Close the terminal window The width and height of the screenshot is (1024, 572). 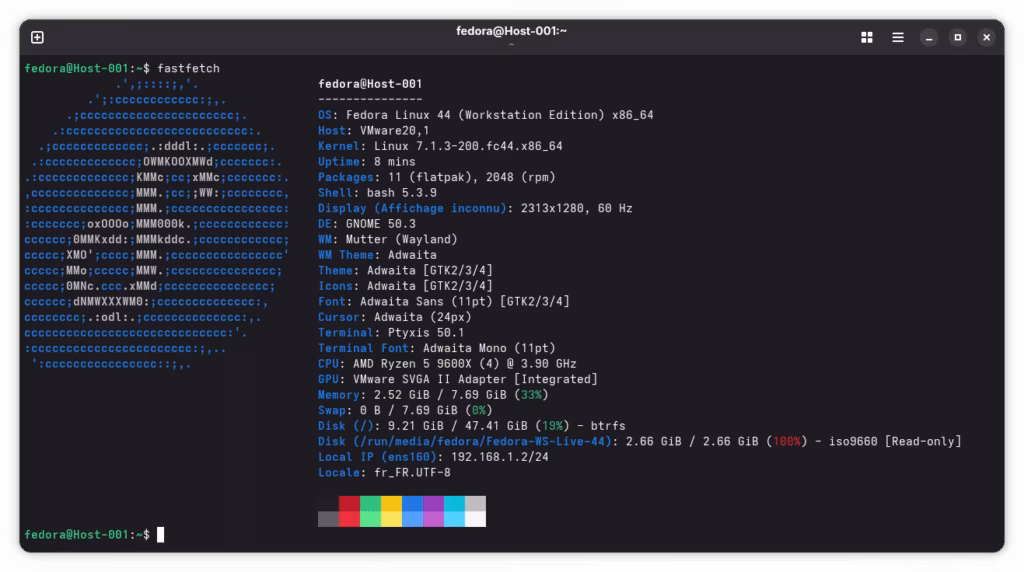(x=986, y=37)
